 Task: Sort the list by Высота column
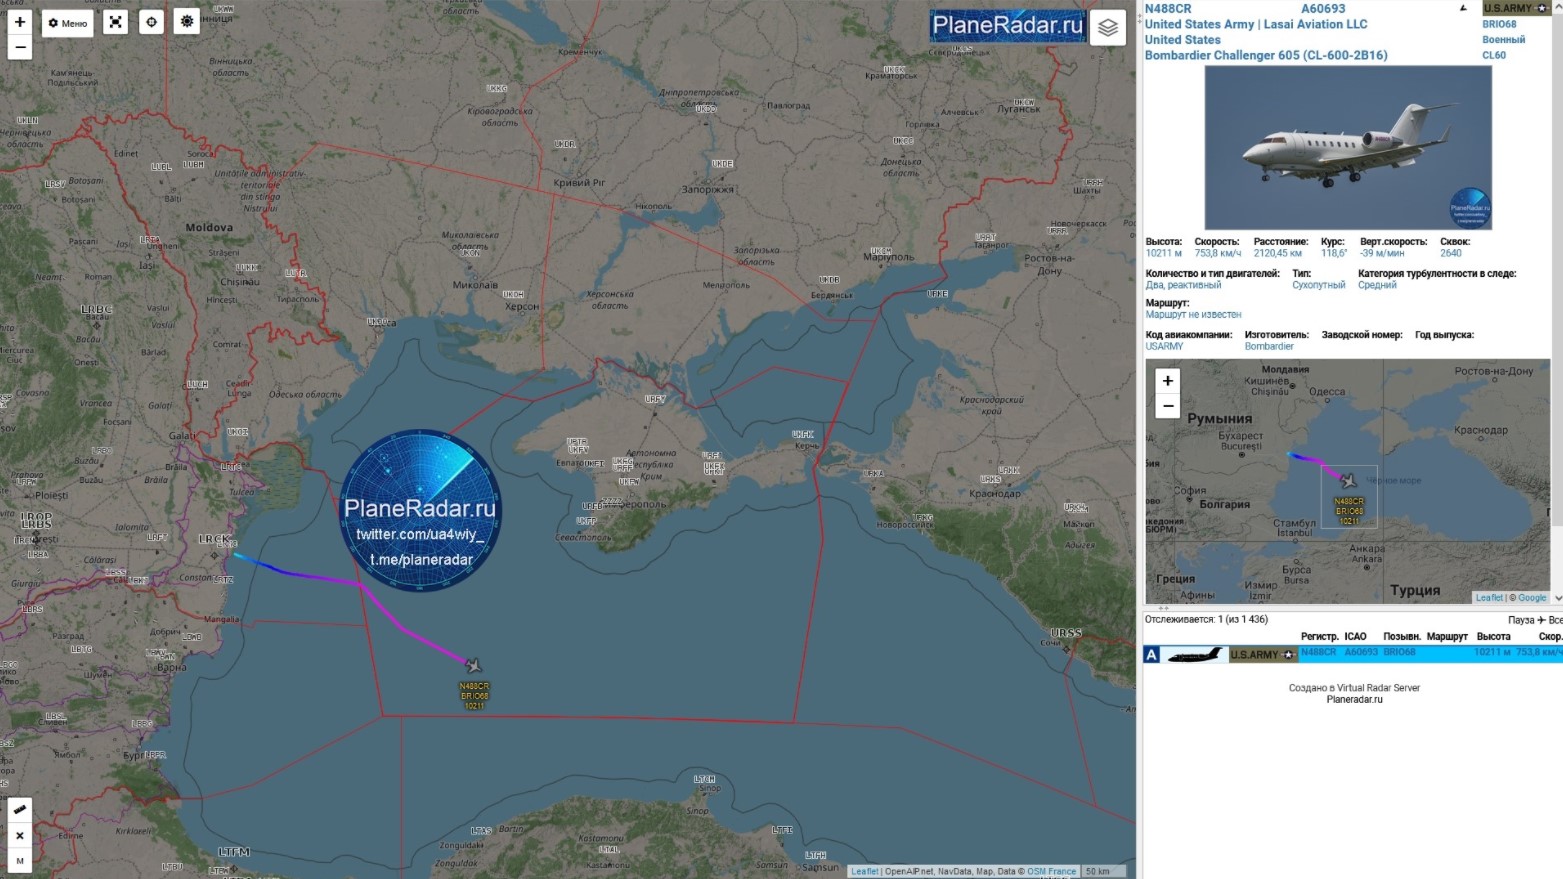(1493, 636)
